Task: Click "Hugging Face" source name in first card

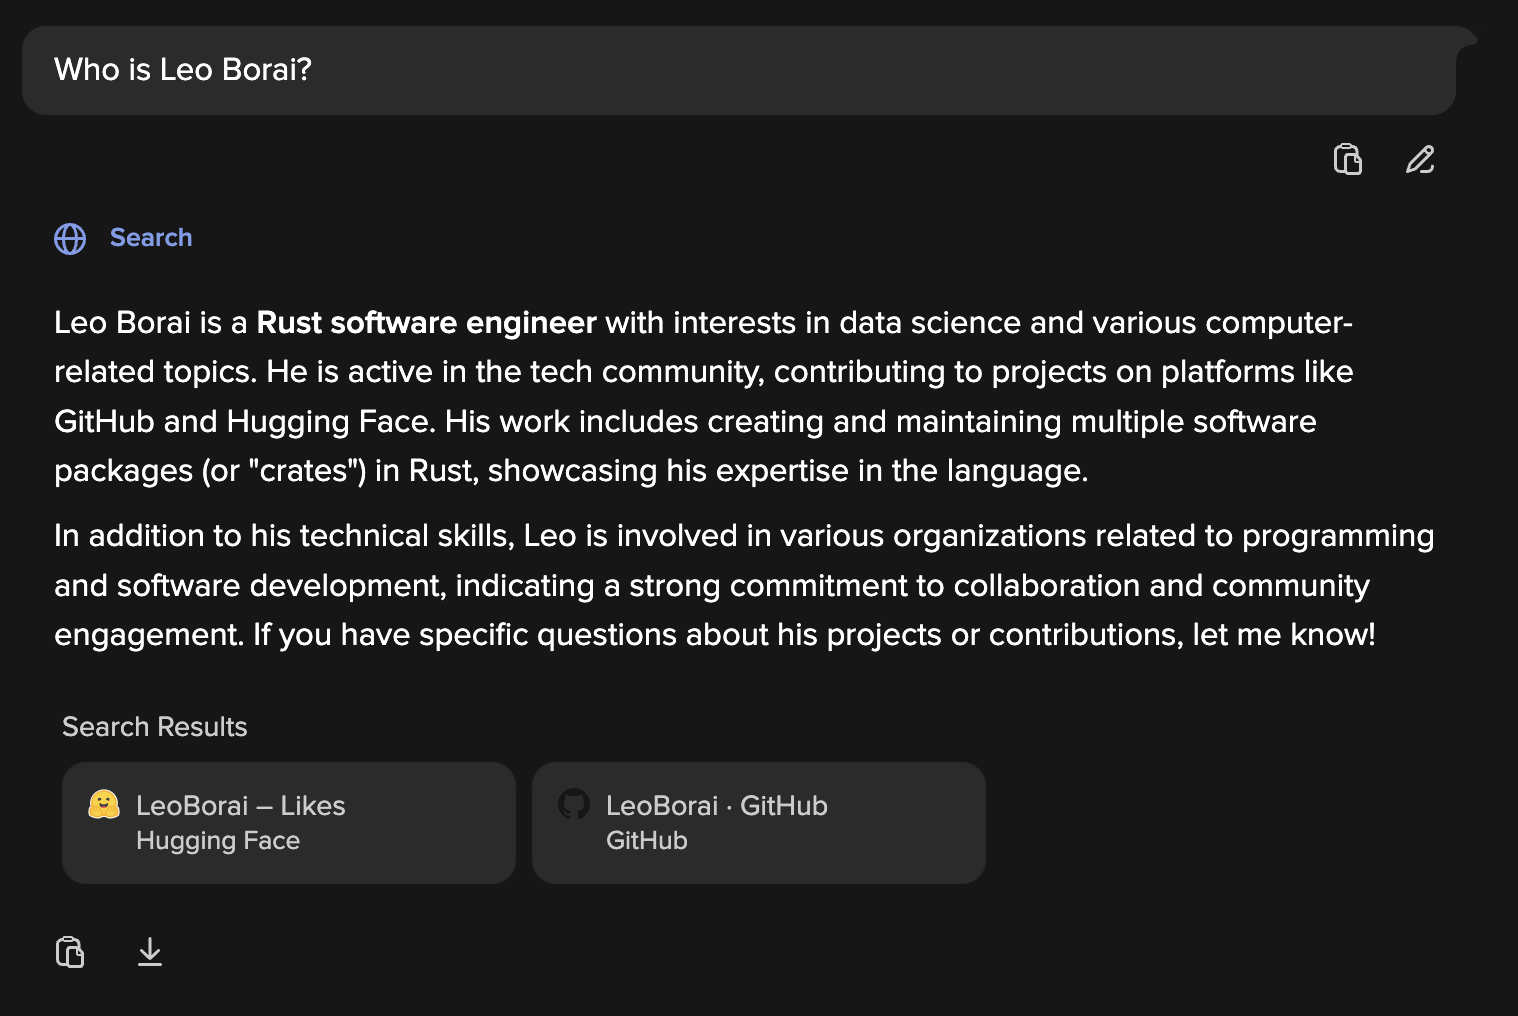Action: pyautogui.click(x=218, y=841)
